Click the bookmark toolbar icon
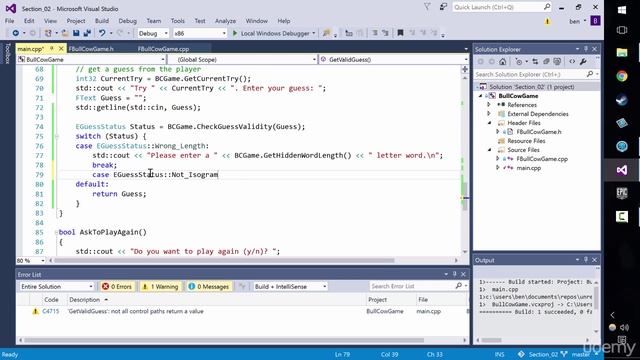 coord(400,33)
